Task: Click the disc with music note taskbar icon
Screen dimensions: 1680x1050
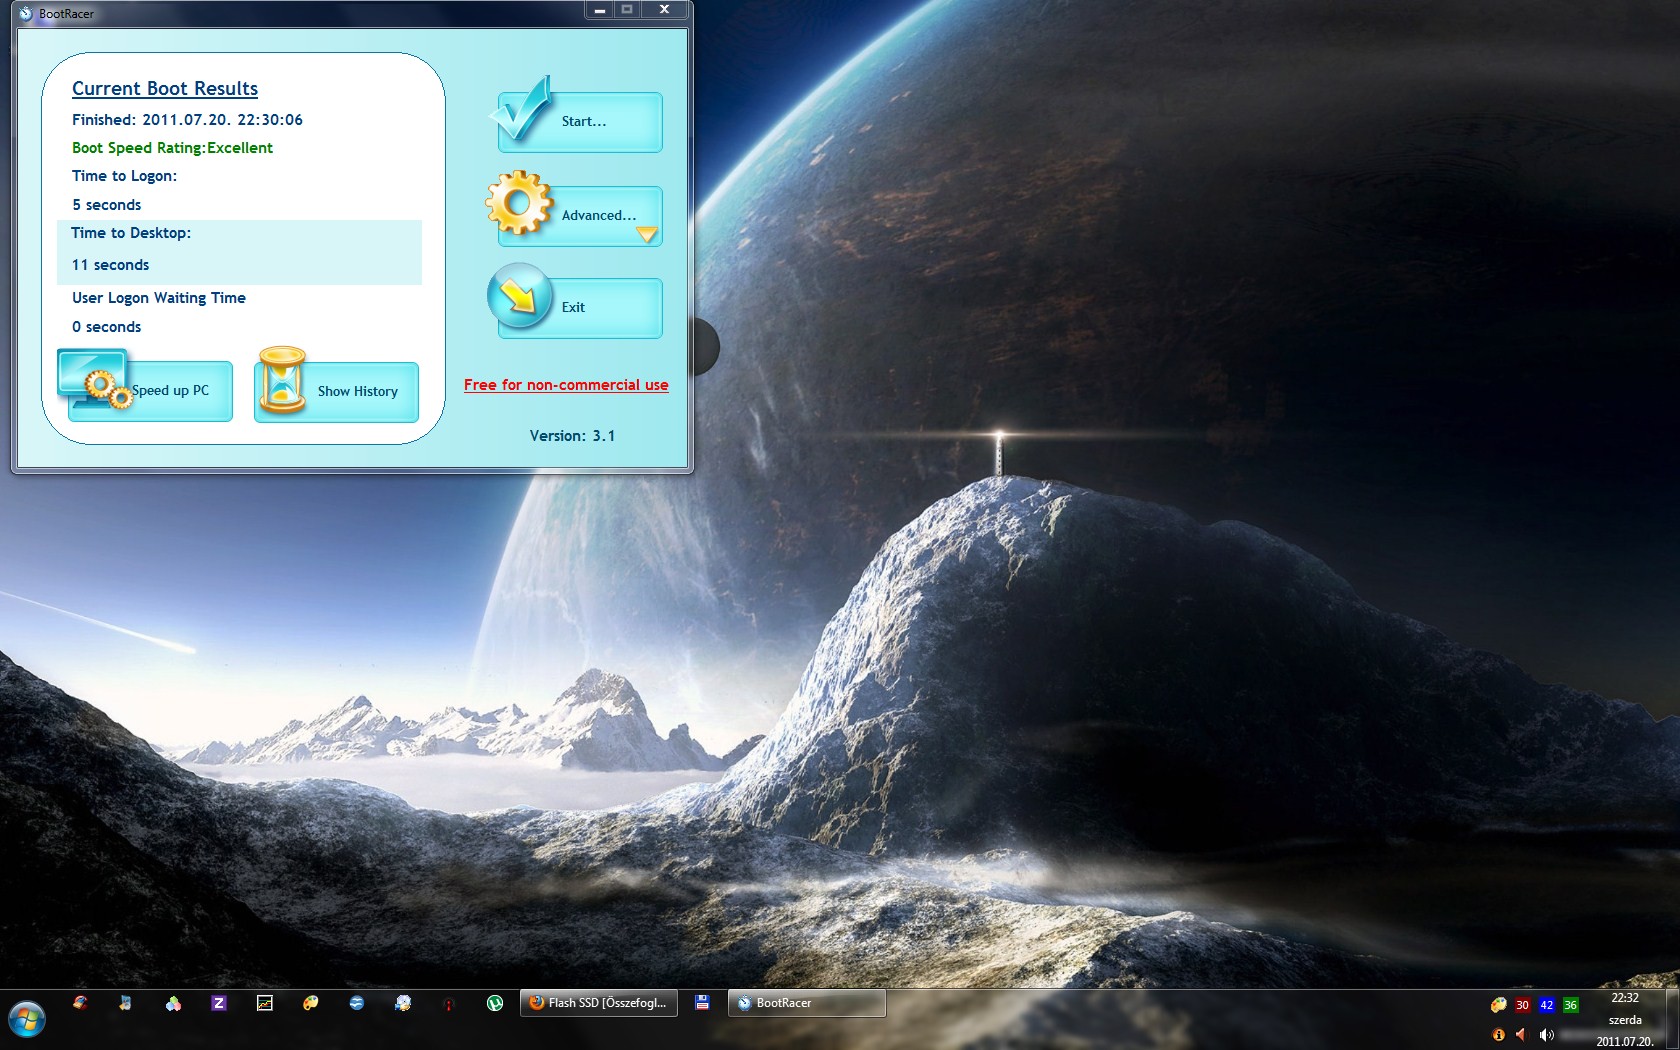Action: coord(403,1003)
